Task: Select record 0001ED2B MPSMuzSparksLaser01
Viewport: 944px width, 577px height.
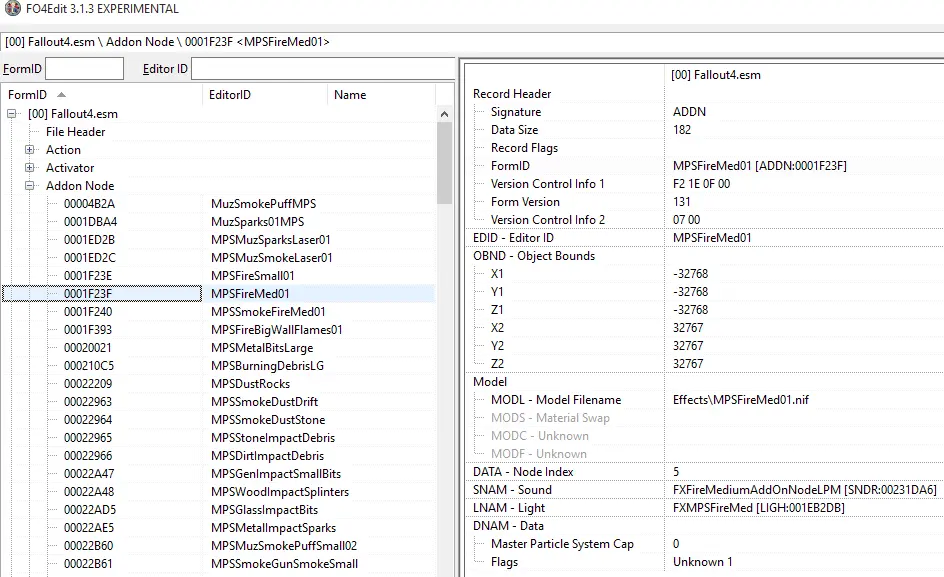Action: coord(219,240)
